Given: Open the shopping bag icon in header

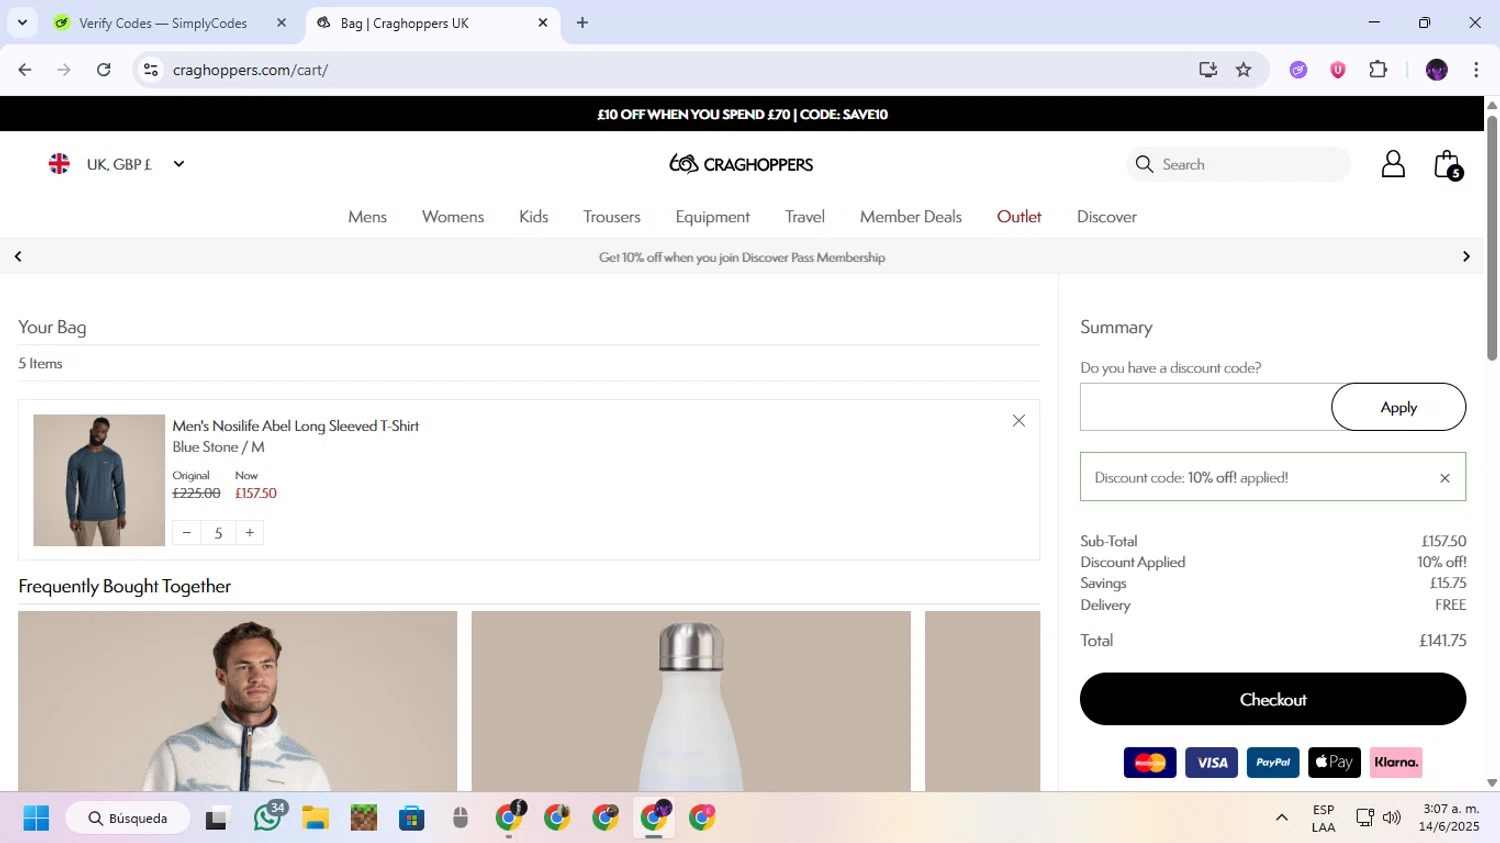Looking at the screenshot, I should (1447, 165).
